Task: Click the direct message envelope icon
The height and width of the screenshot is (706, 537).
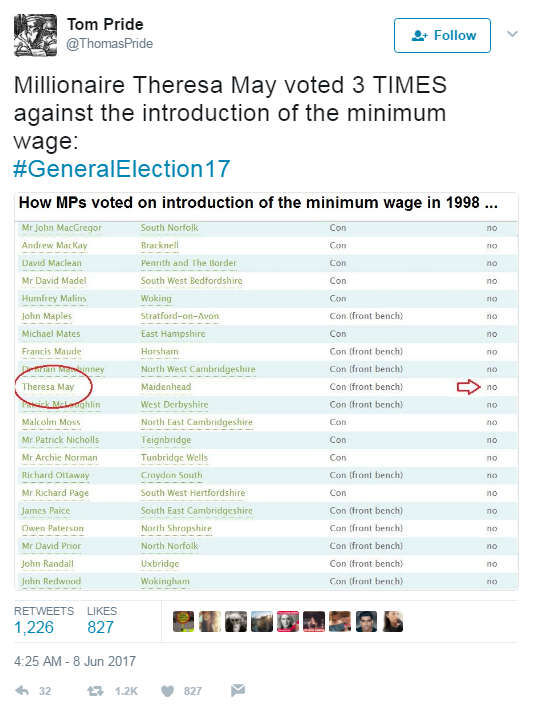Action: coord(238,690)
